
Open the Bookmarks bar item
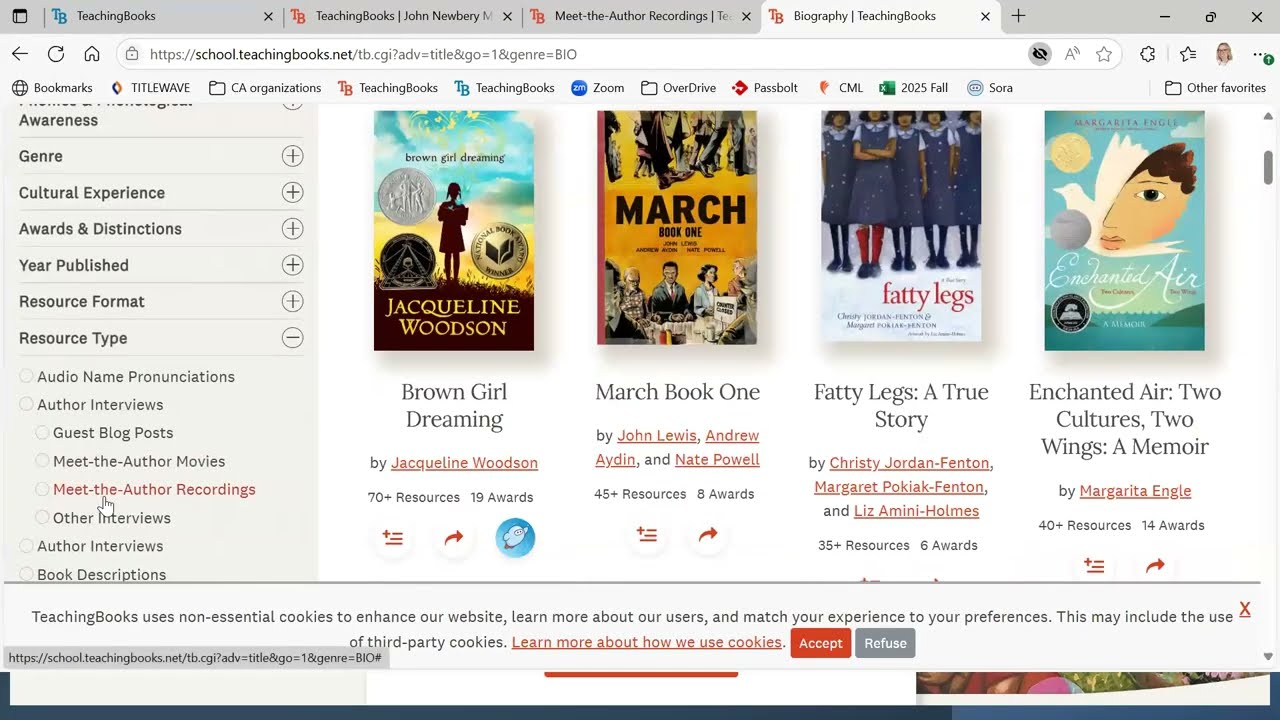[52, 88]
